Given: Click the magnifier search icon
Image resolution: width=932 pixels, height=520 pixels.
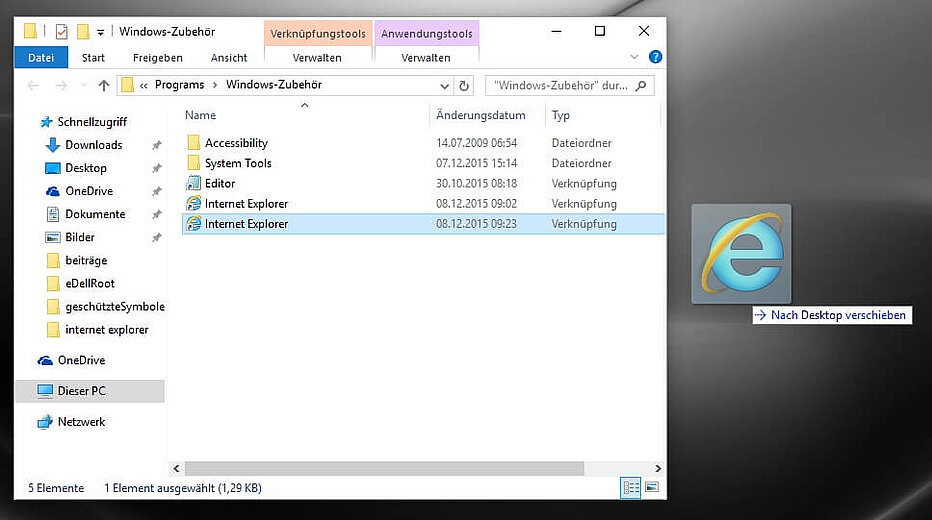Looking at the screenshot, I should [x=641, y=86].
